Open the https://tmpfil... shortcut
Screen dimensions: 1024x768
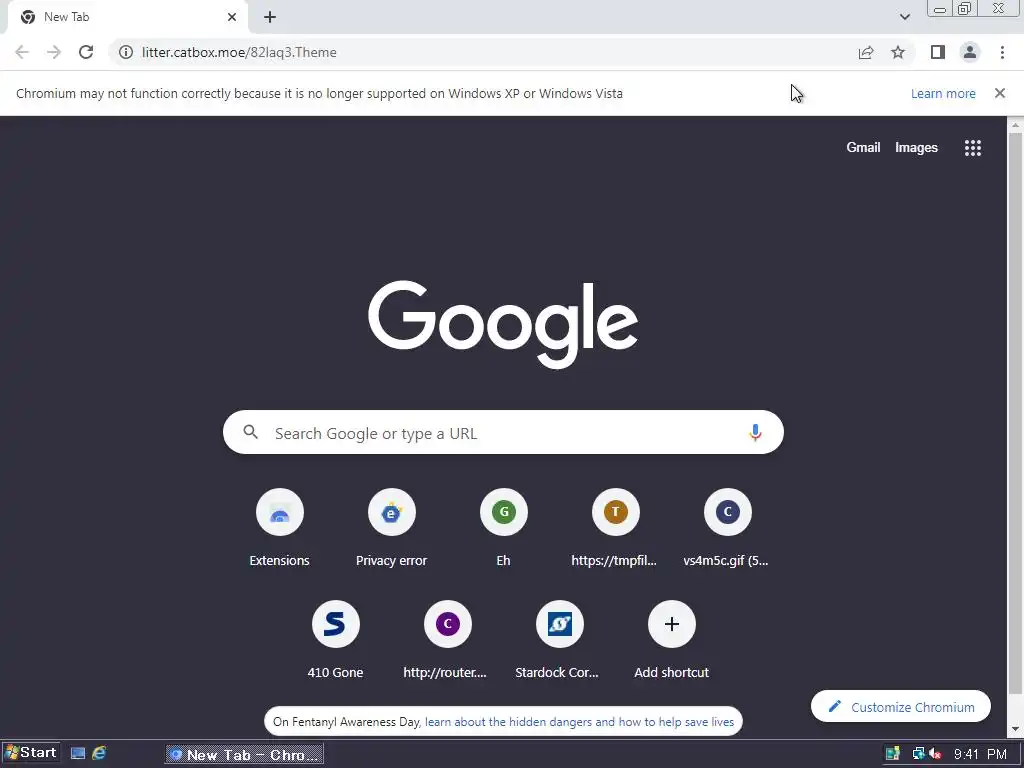pos(615,528)
